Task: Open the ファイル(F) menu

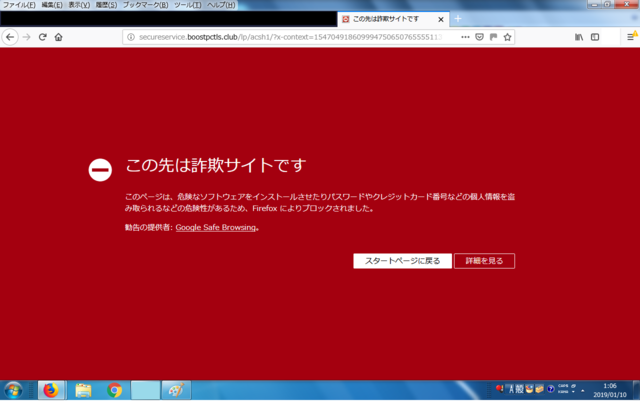Action: coord(19,5)
